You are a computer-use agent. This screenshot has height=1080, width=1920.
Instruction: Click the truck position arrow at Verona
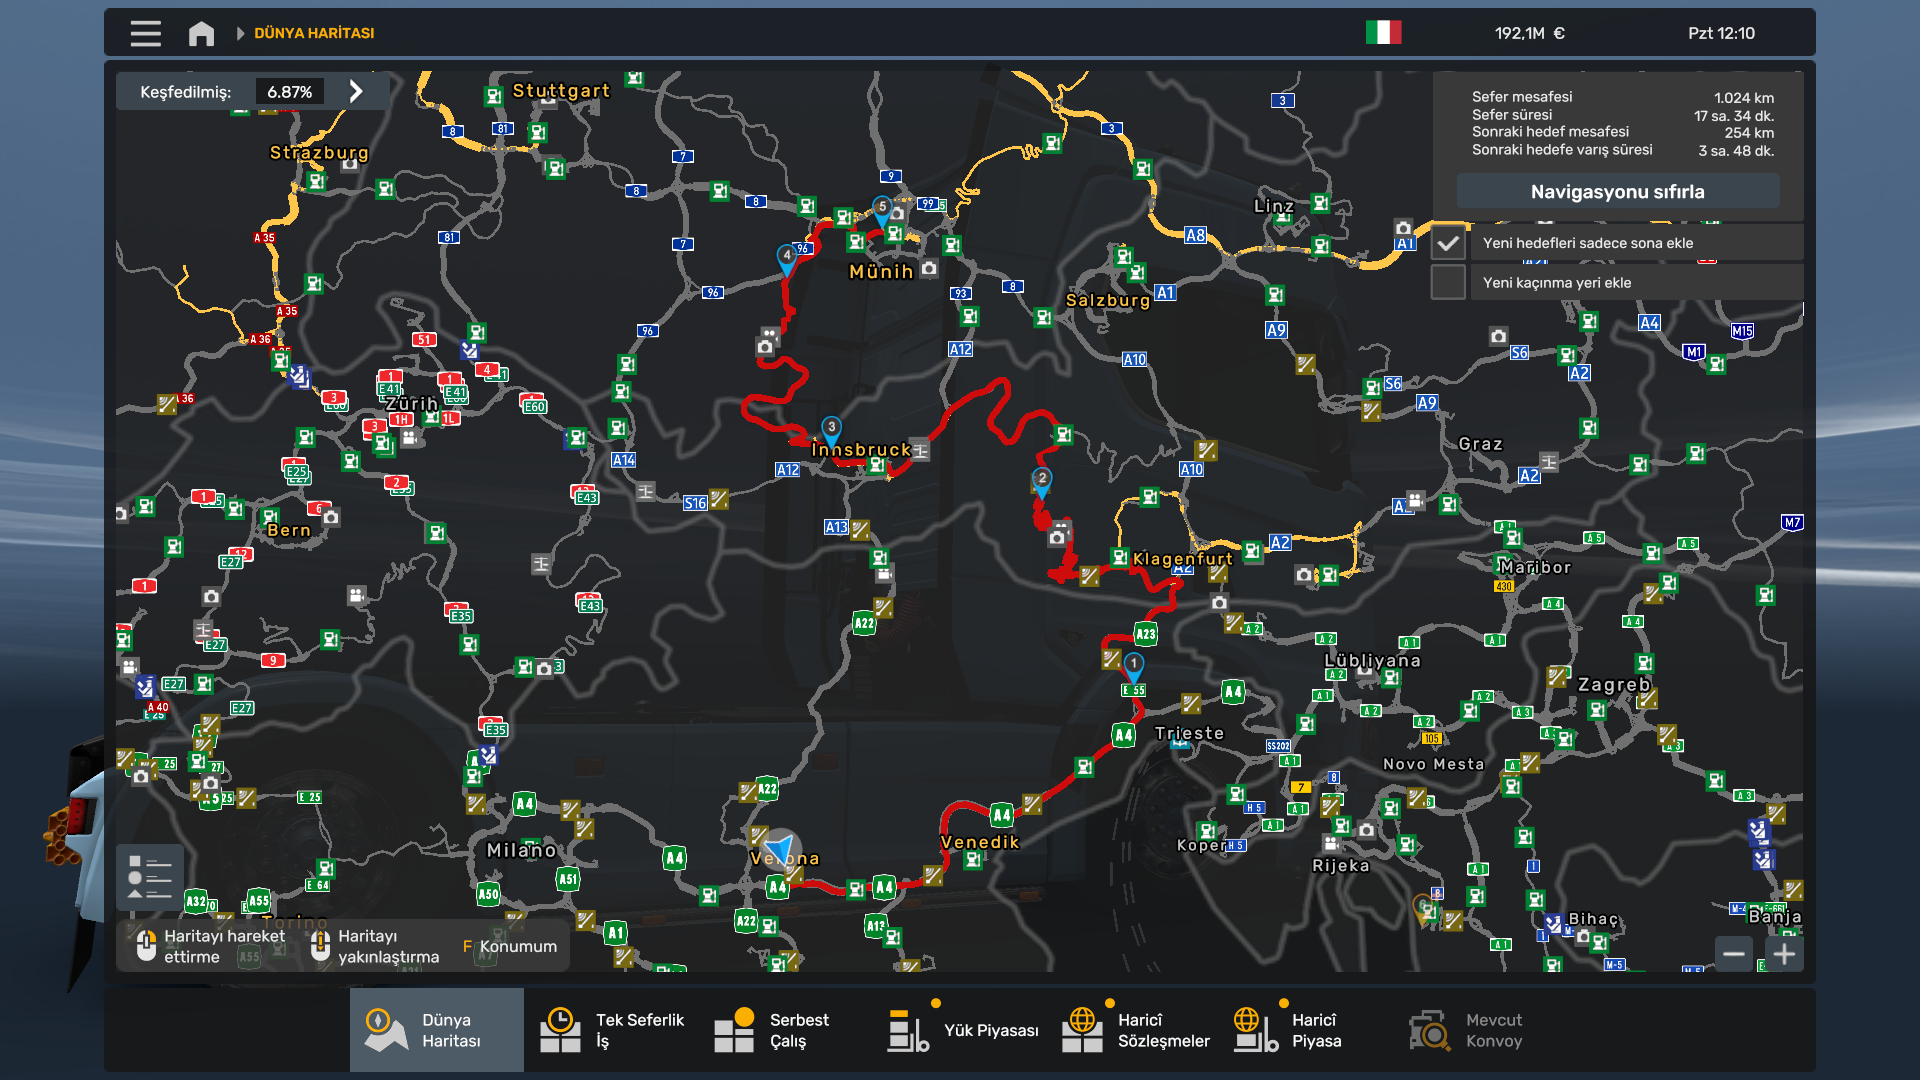[x=781, y=847]
